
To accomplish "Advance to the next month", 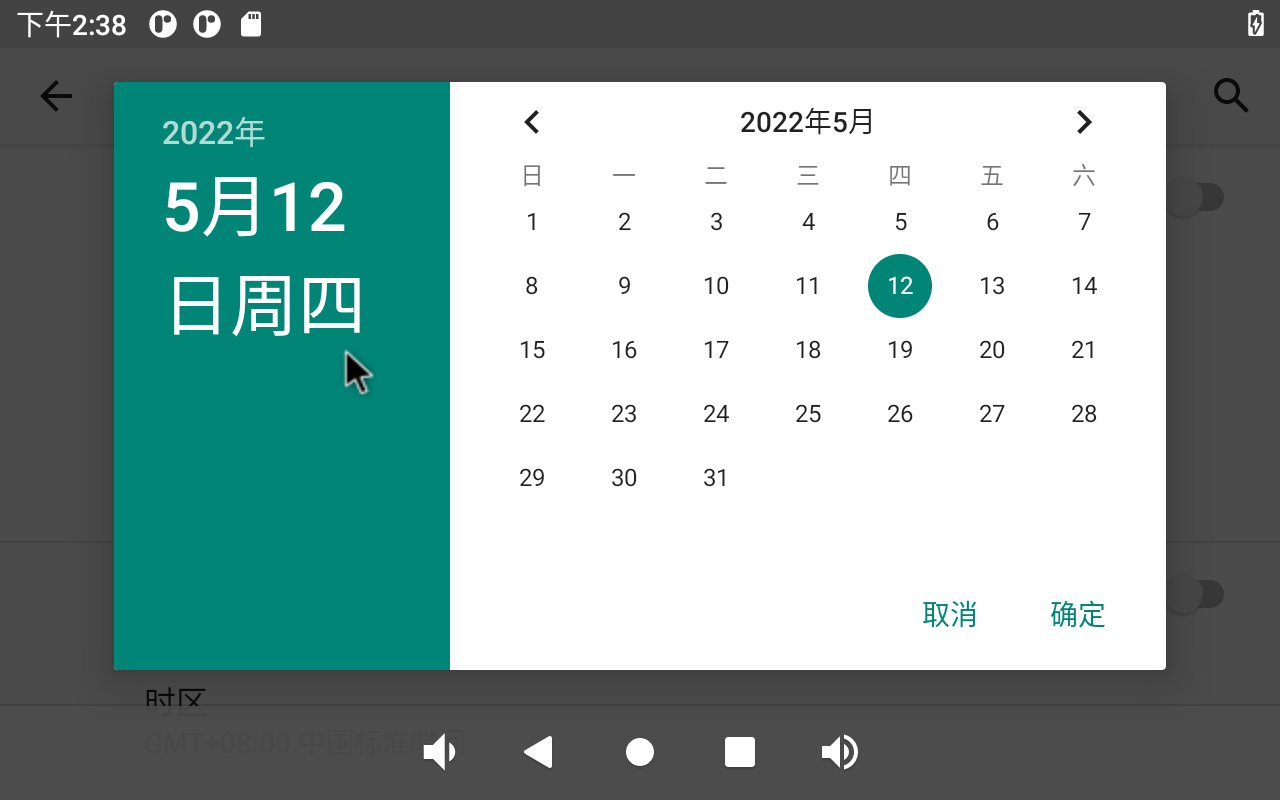I will tap(1084, 122).
